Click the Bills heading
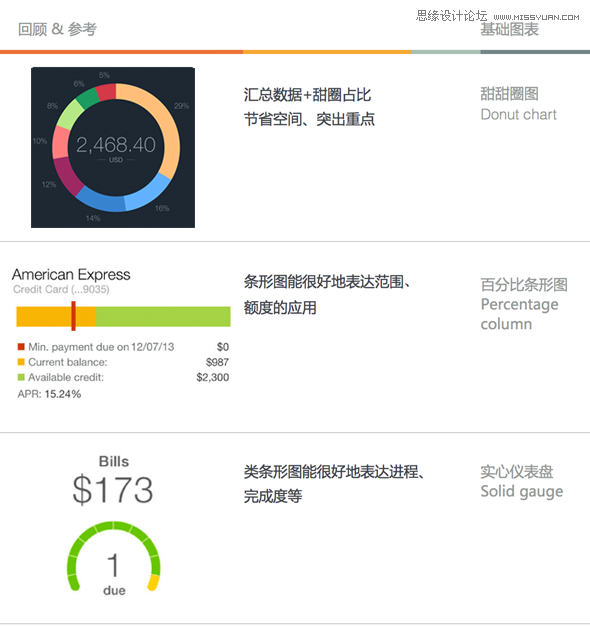Screen dimensions: 590x626 (114, 462)
